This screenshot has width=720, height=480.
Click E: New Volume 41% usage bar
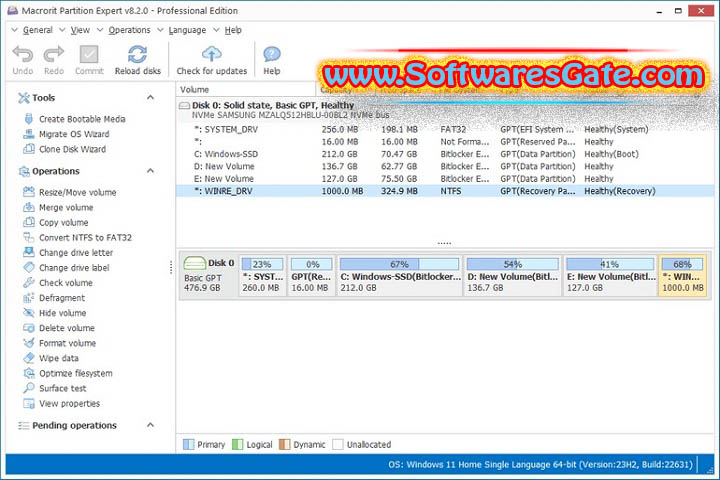610,264
